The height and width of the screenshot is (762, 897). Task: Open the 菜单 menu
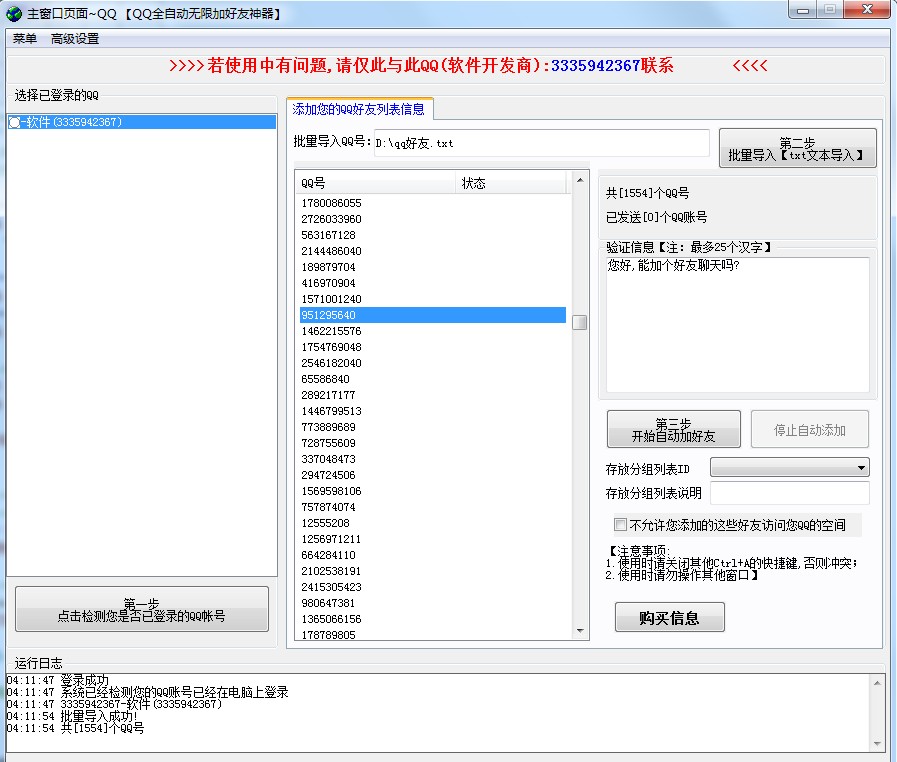tap(25, 38)
